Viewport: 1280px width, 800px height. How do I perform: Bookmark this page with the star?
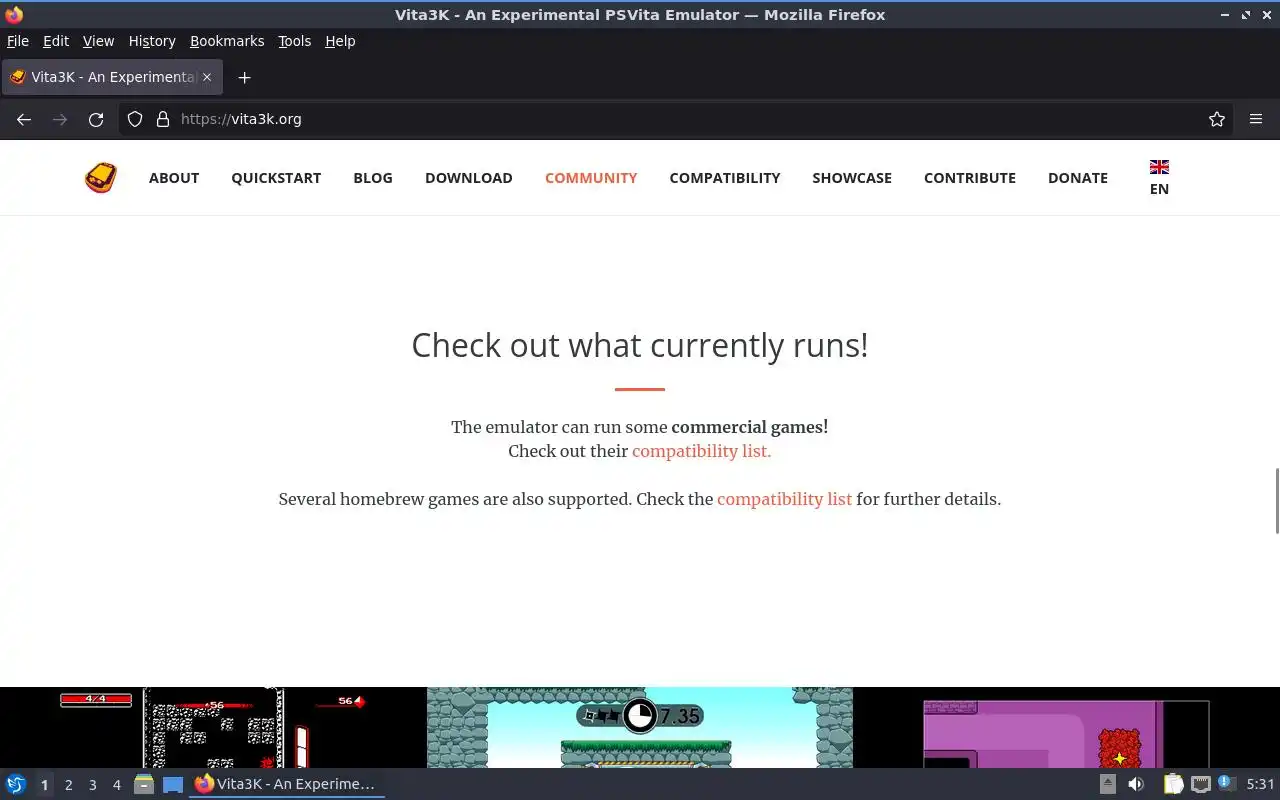[x=1217, y=119]
